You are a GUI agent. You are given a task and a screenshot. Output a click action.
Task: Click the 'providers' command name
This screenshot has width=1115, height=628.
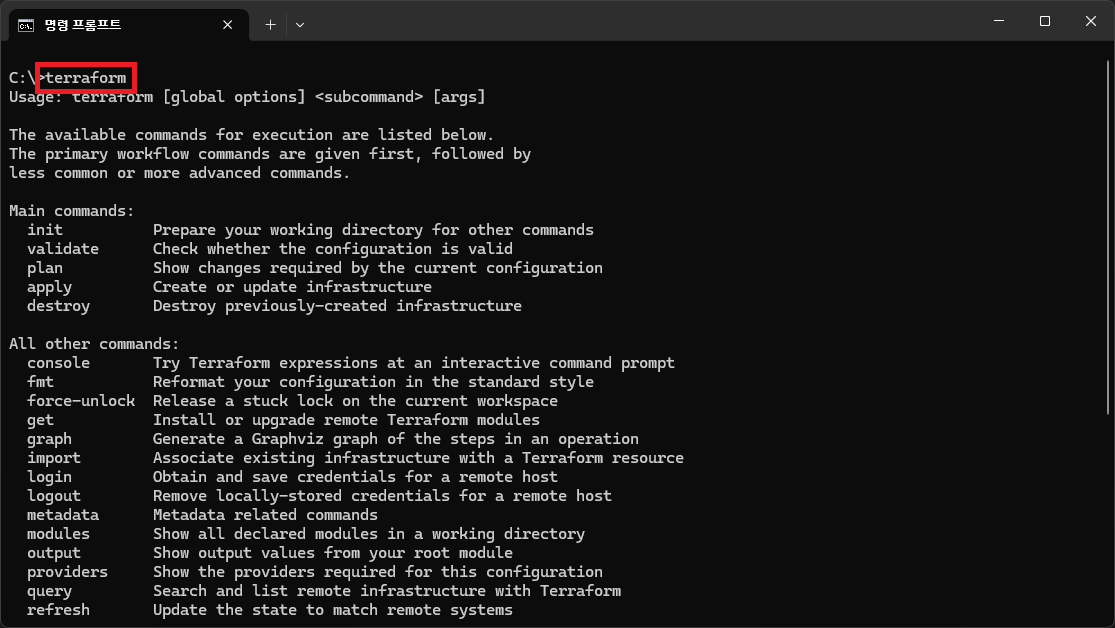[67, 572]
